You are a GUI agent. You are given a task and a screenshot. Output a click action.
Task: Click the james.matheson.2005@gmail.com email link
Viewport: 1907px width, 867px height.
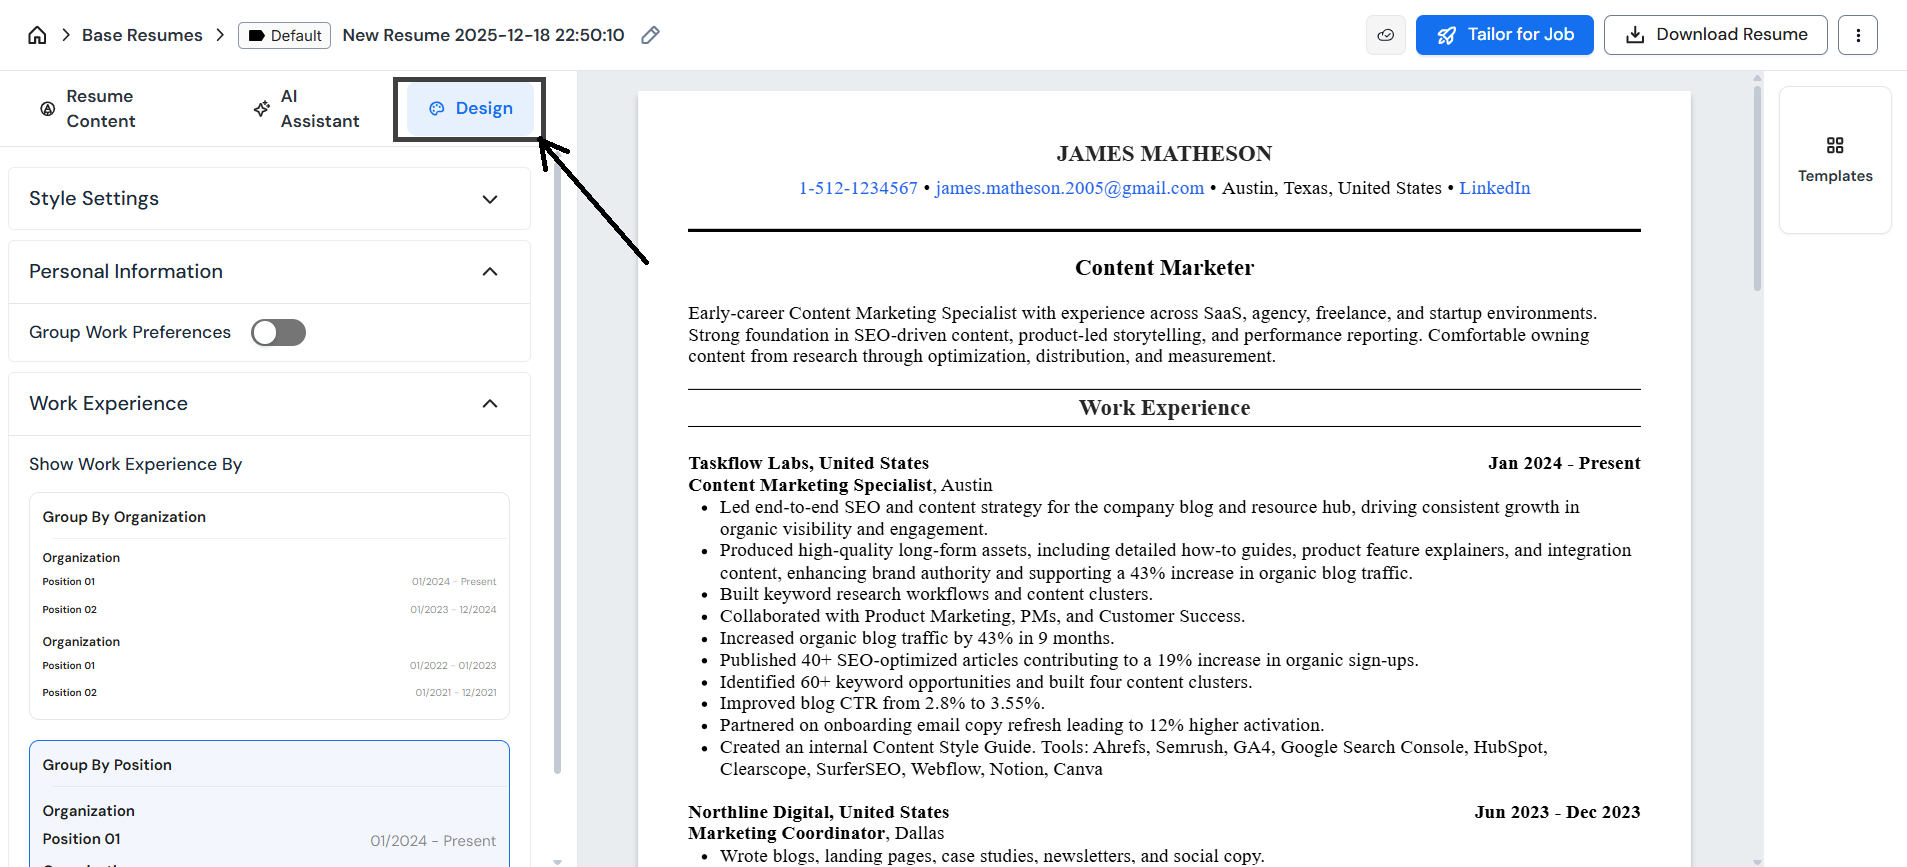pyautogui.click(x=1069, y=188)
